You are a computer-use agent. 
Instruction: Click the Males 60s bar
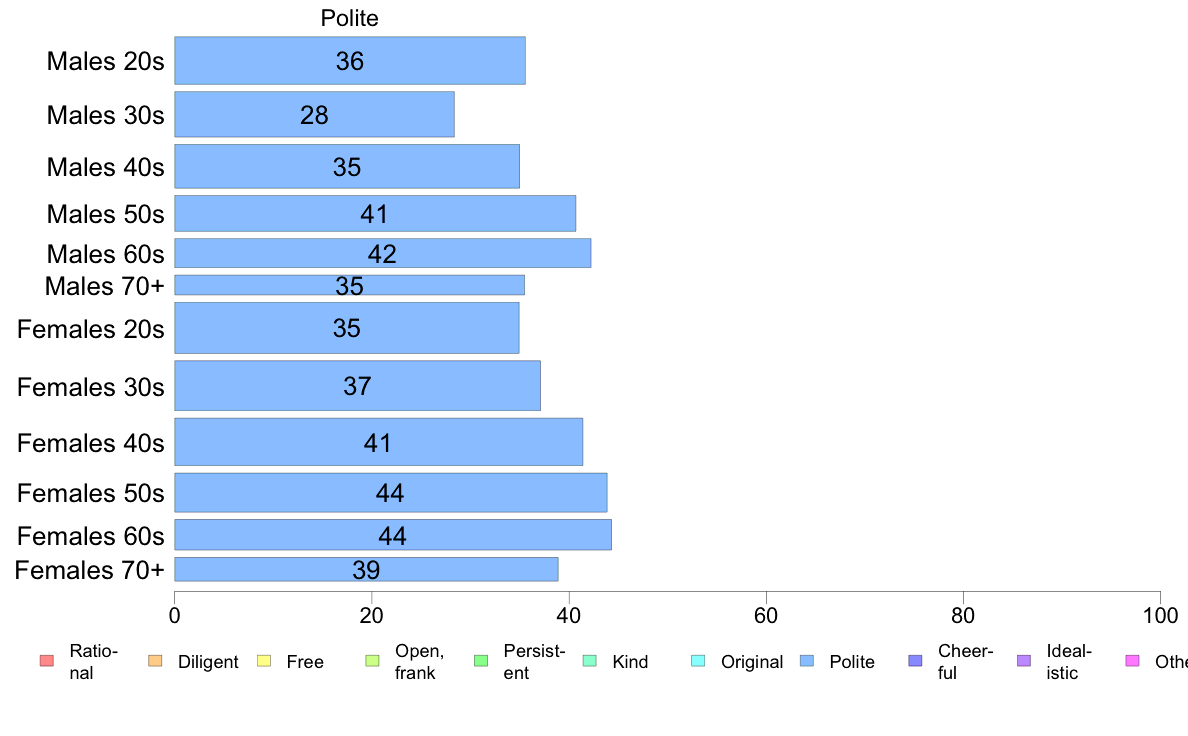(x=382, y=253)
